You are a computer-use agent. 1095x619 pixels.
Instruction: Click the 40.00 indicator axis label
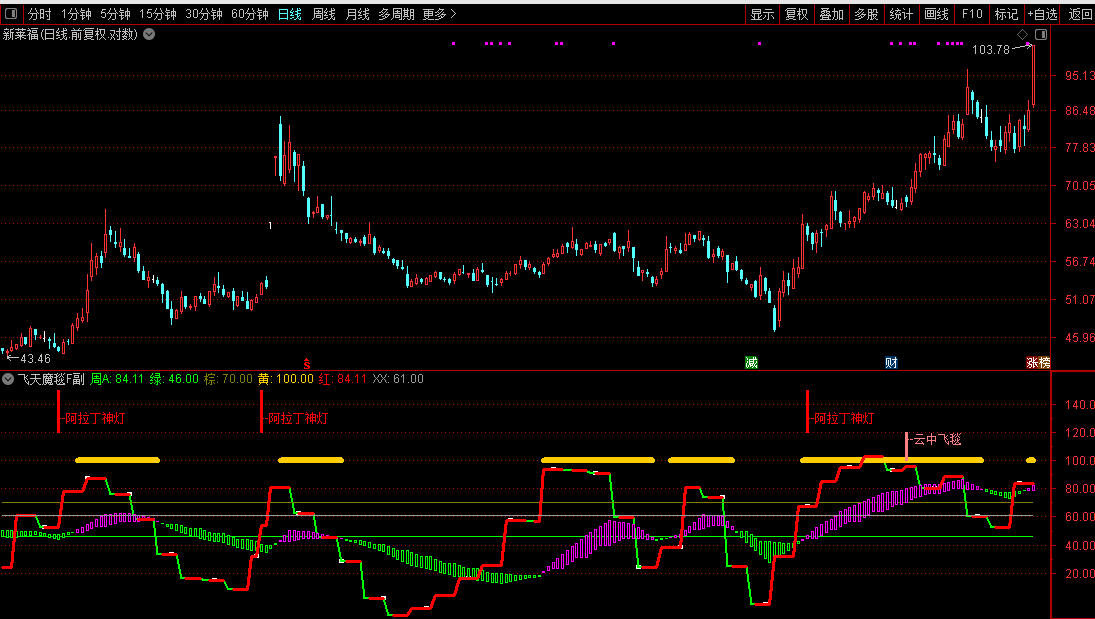tap(1080, 546)
